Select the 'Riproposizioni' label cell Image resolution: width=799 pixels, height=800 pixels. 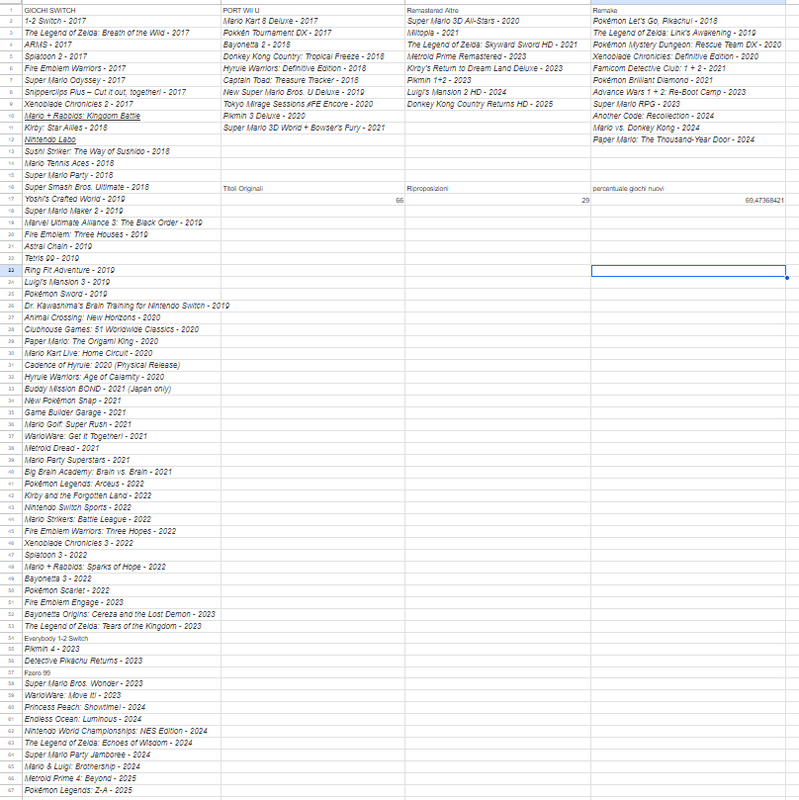[x=497, y=188]
